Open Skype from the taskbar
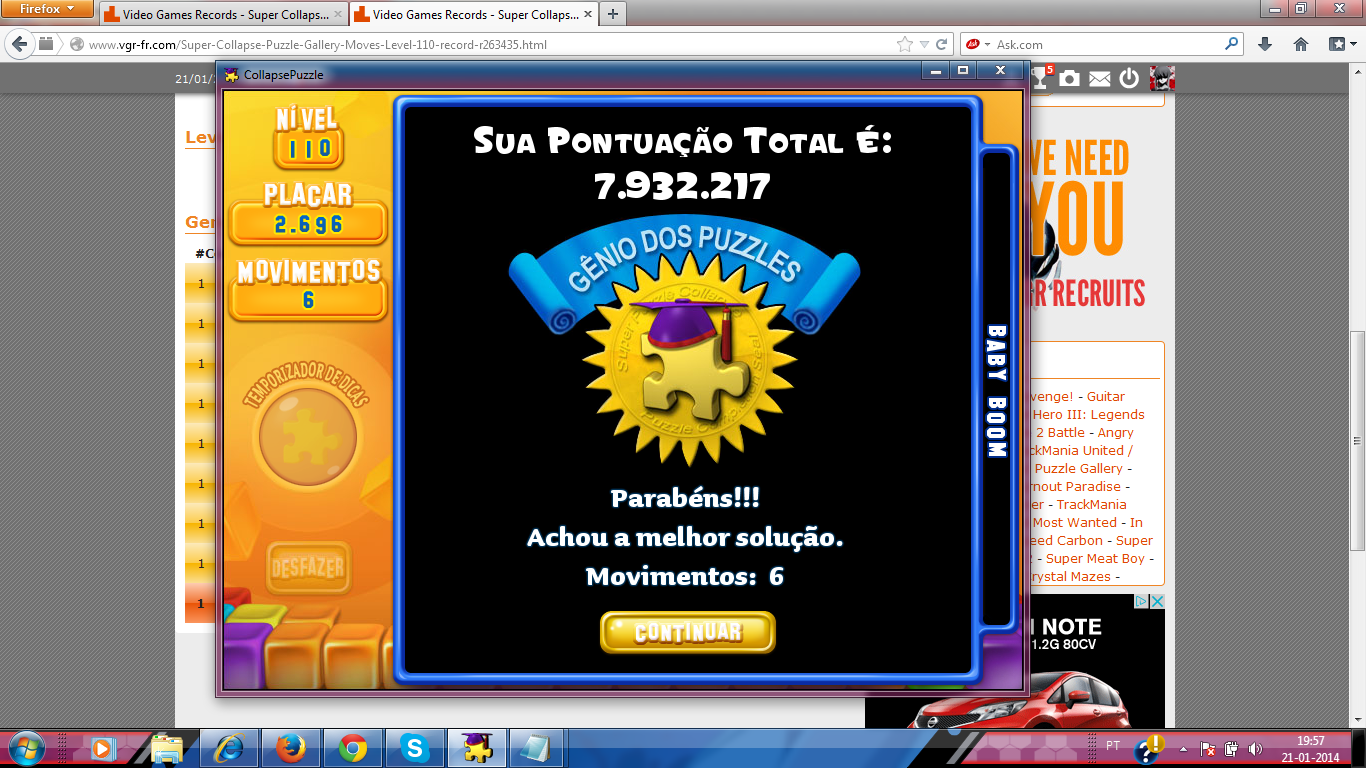The width and height of the screenshot is (1366, 768). click(x=414, y=747)
